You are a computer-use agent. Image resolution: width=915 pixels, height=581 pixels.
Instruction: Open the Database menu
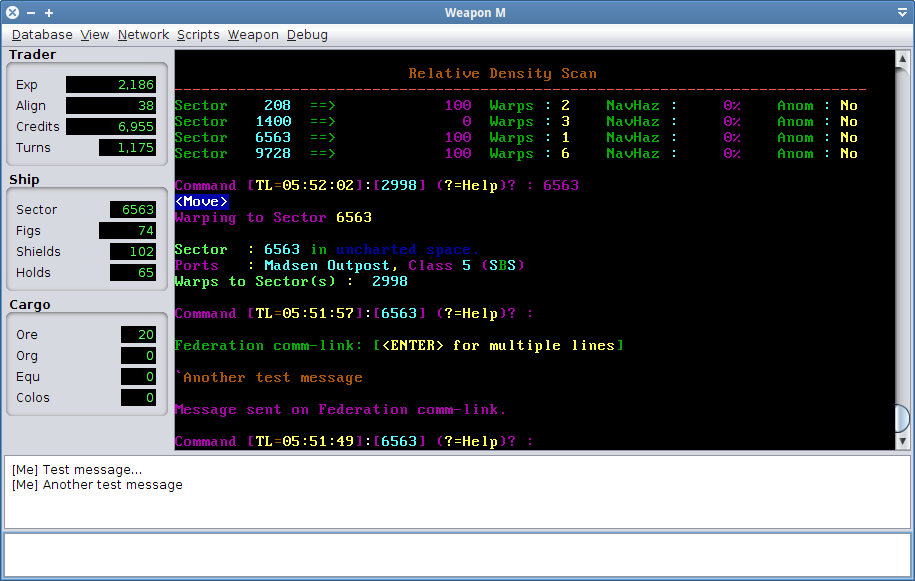tap(42, 35)
